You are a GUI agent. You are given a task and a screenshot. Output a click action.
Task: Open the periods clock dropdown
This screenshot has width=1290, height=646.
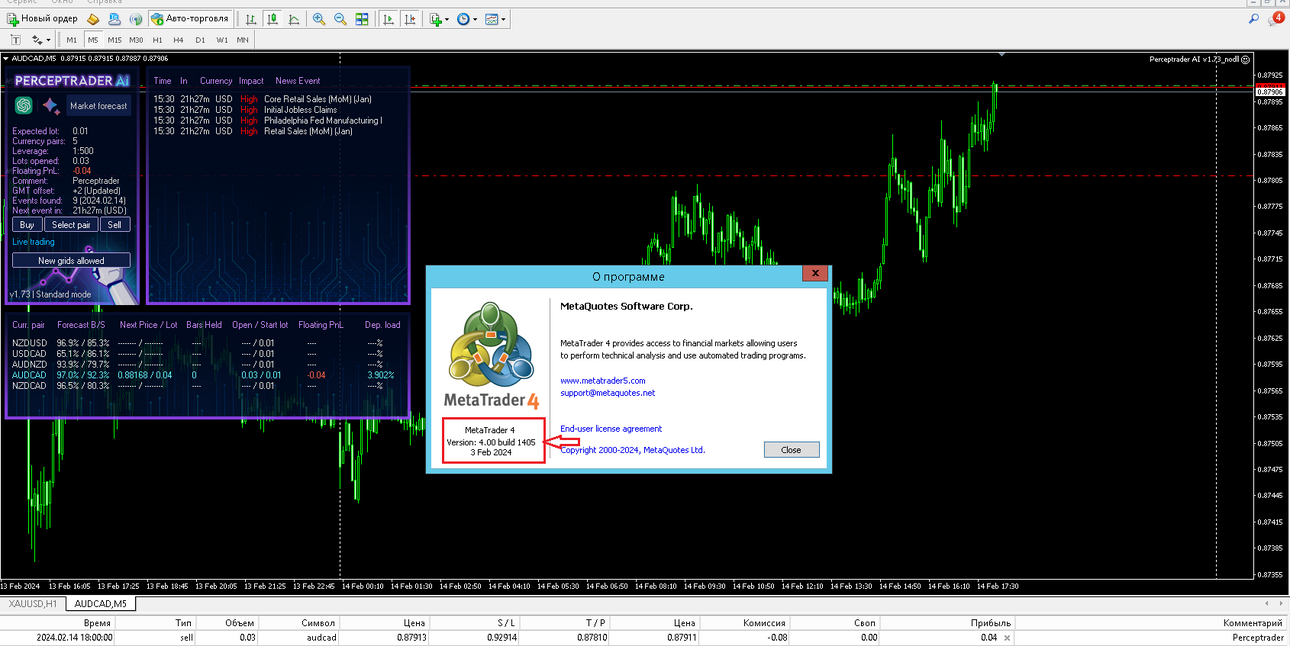point(467,19)
